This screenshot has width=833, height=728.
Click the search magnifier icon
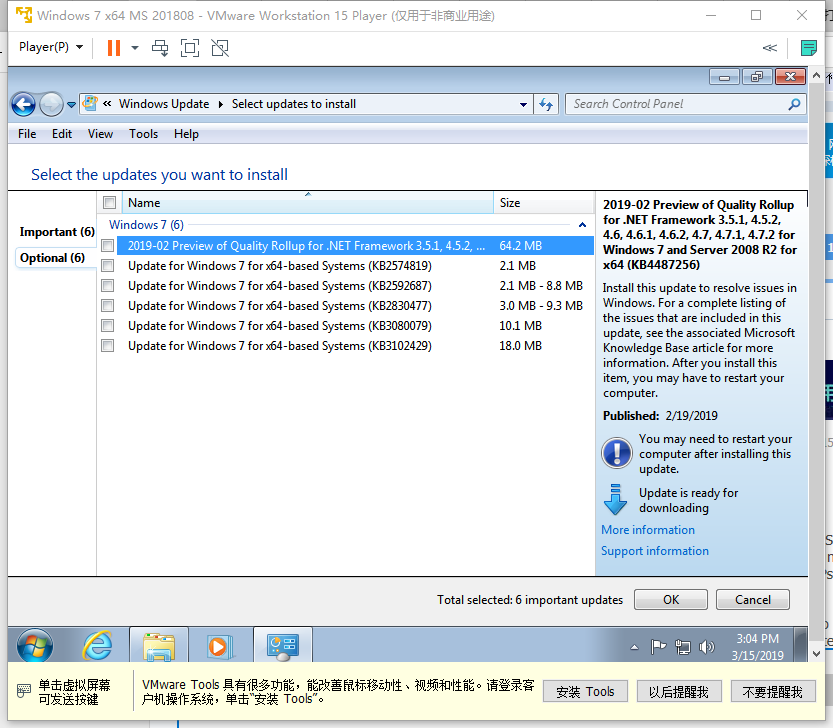[x=795, y=104]
